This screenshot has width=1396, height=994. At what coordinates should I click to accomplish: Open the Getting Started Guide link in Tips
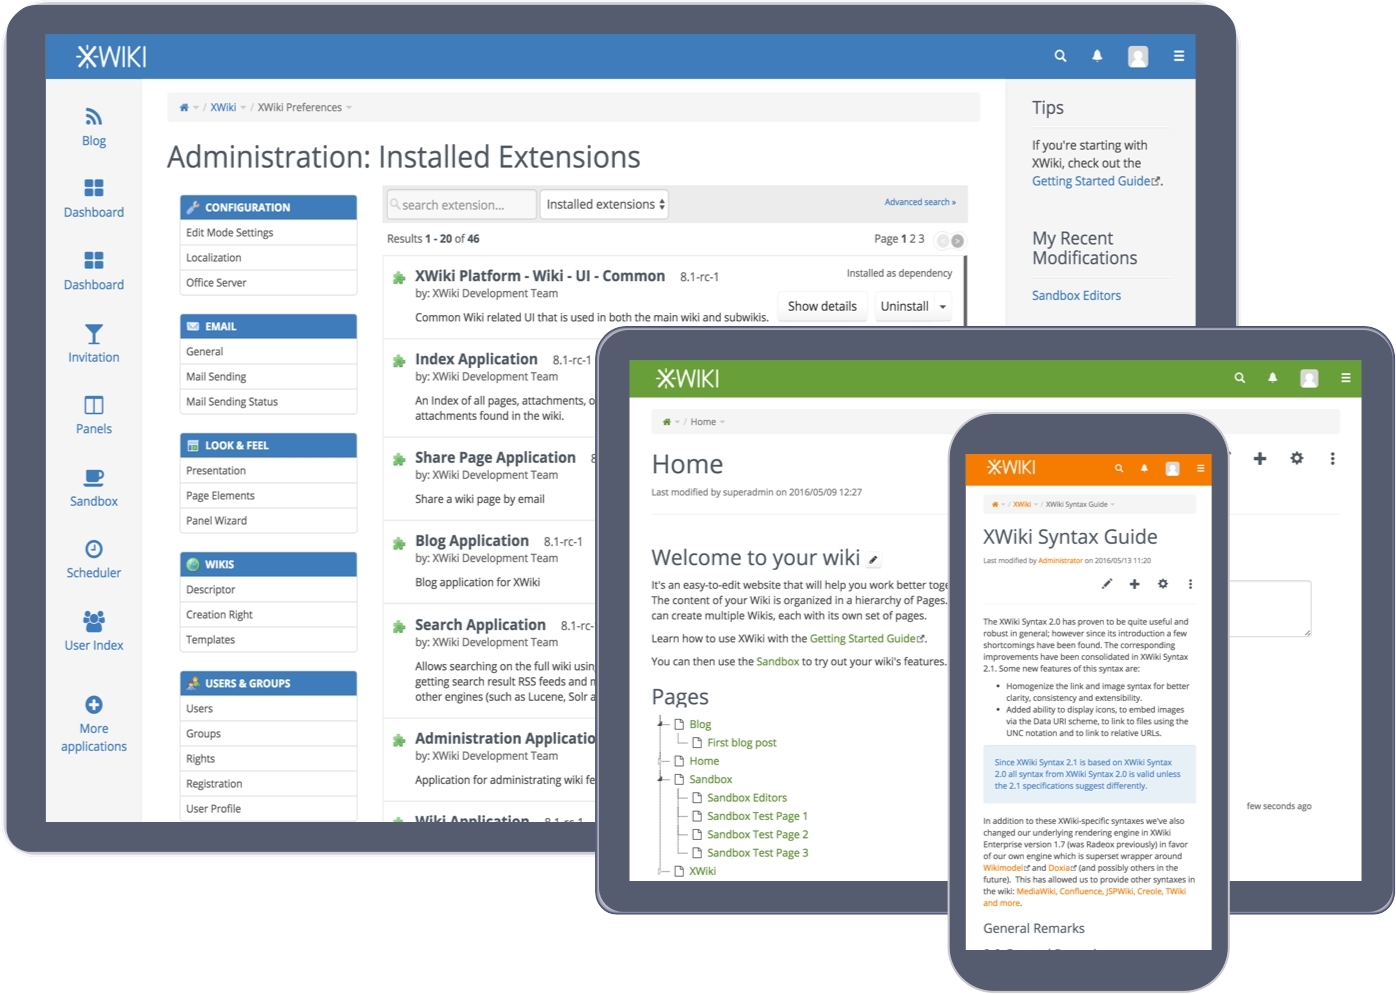pyautogui.click(x=1095, y=181)
